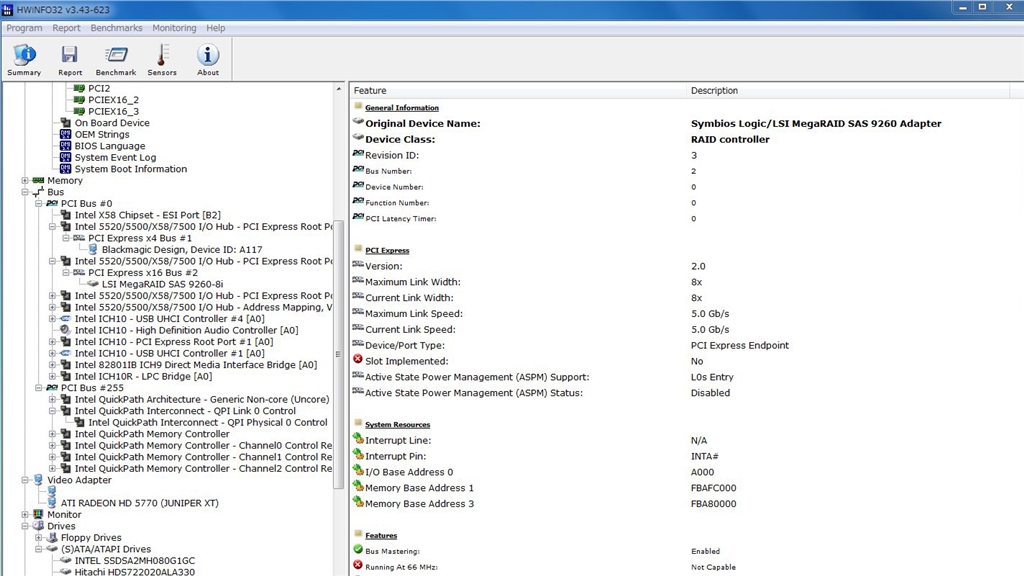Open the Help menu
This screenshot has height=576, width=1024.
216,28
